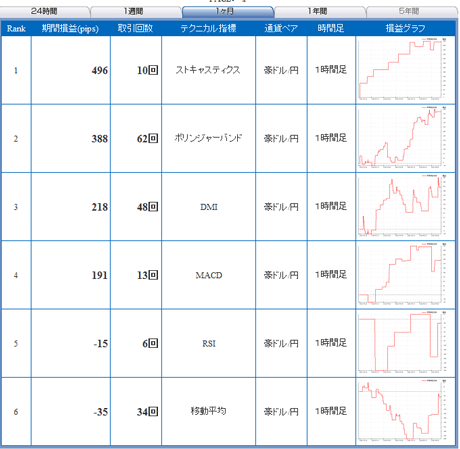Open the 5年間 tab
Screen dimensions: 460x449
[x=411, y=12]
